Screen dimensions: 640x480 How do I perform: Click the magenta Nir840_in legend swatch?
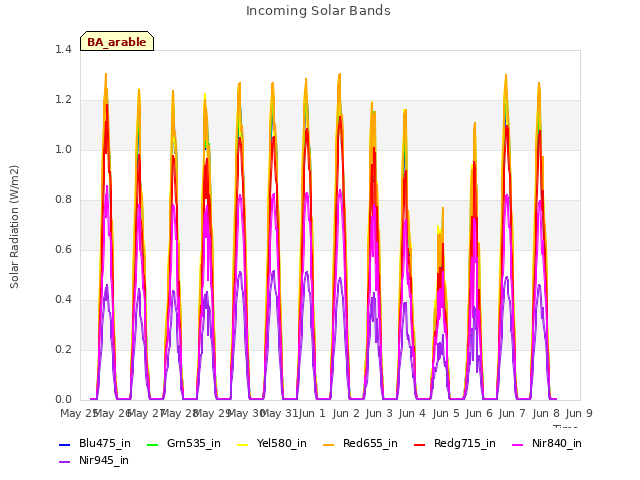click(x=518, y=444)
